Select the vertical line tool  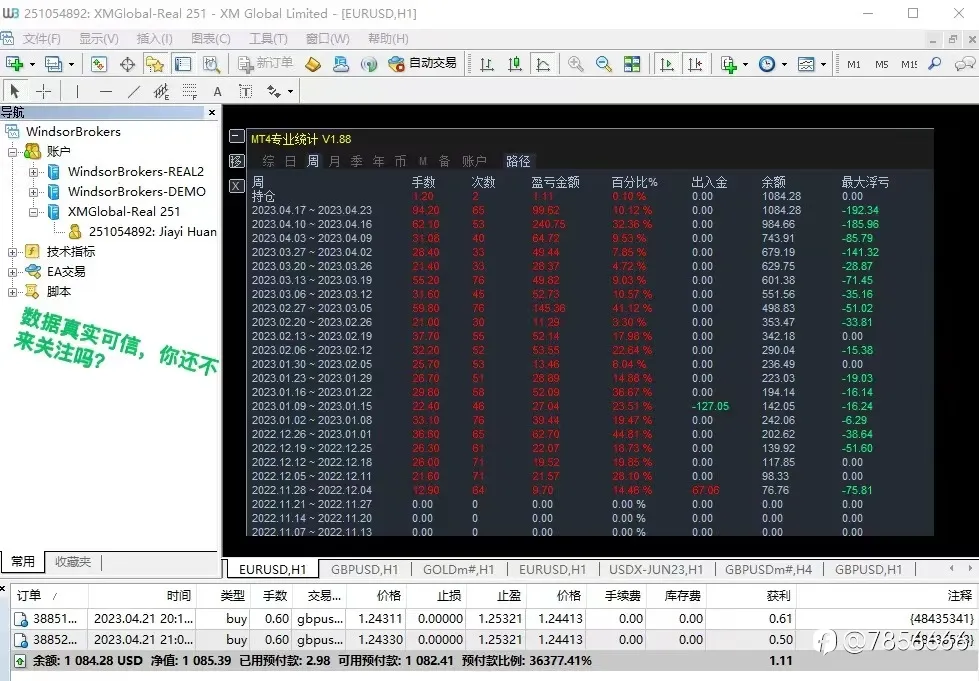(x=77, y=92)
